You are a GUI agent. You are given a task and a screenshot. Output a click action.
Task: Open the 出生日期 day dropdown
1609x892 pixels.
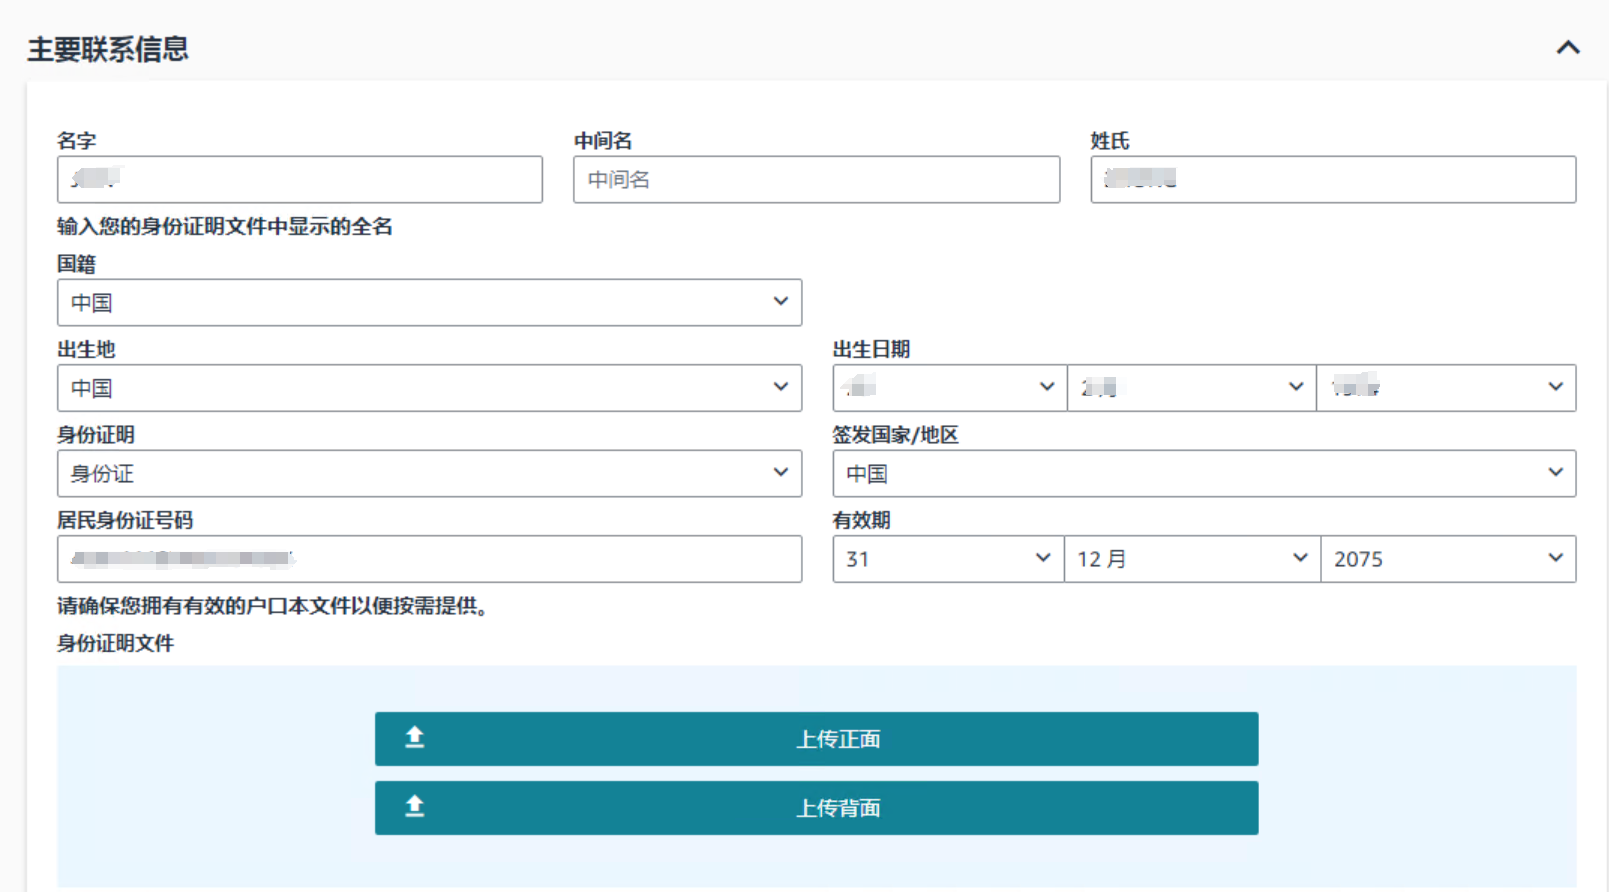click(948, 388)
